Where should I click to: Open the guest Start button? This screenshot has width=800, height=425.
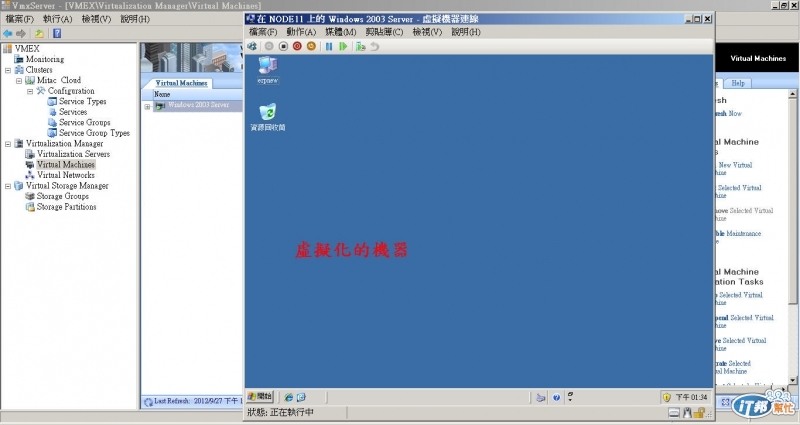point(260,396)
